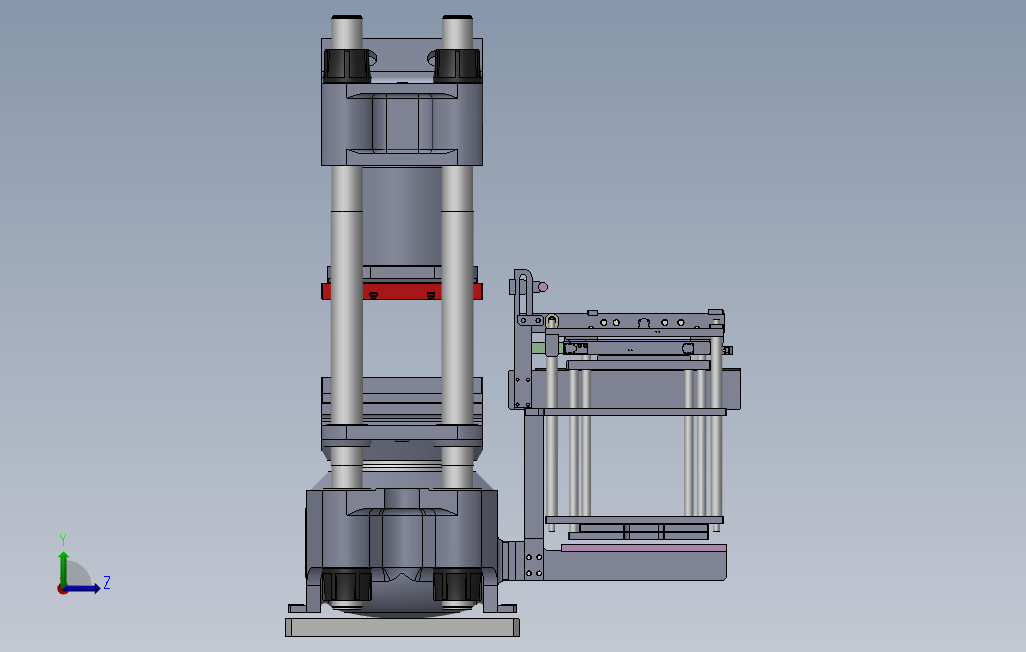The image size is (1026, 652).
Task: Select the pink knob on the lever arm
Action: (542, 287)
